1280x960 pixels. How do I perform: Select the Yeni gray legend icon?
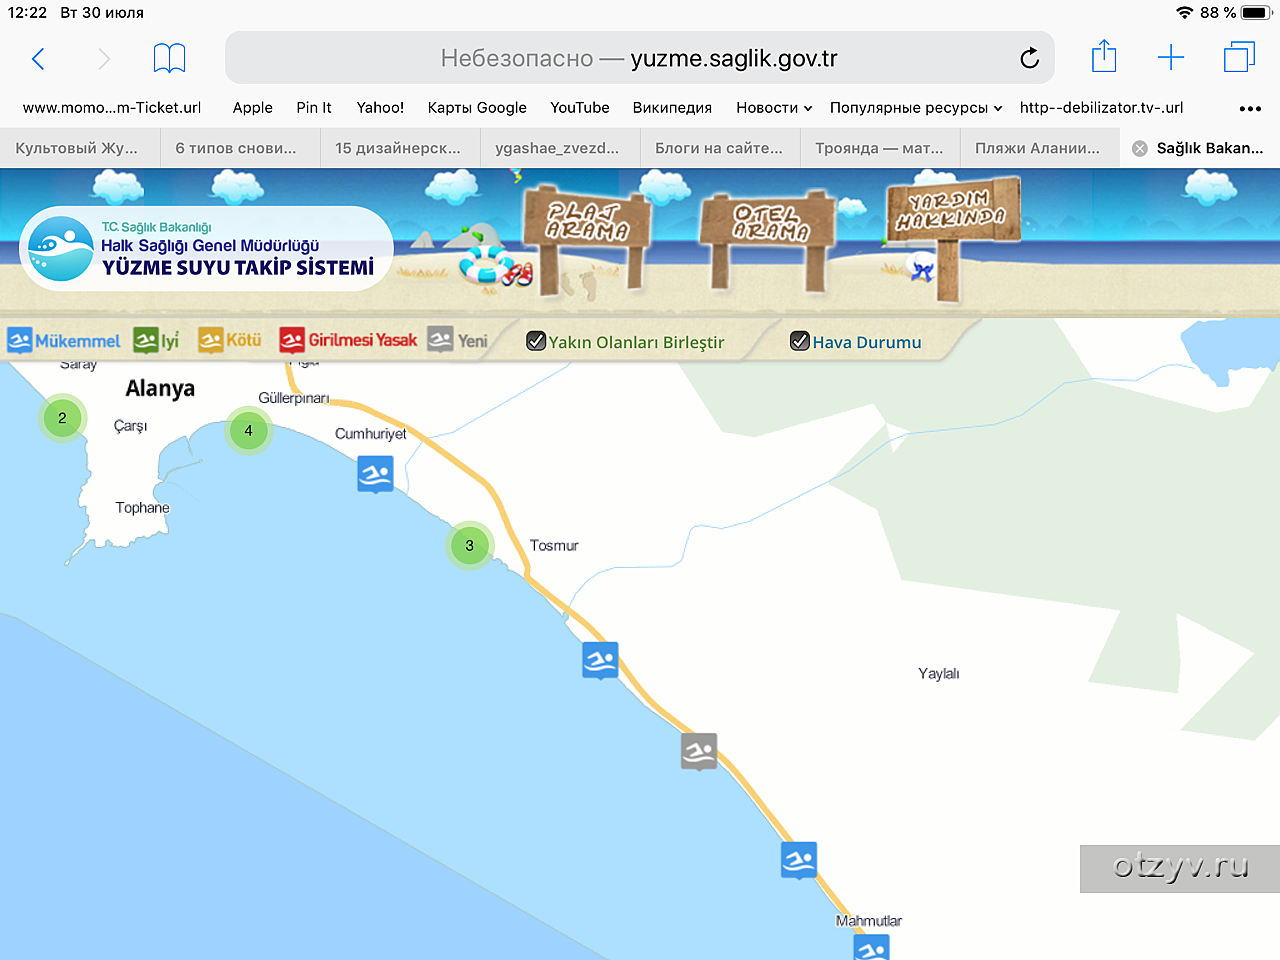(x=440, y=340)
